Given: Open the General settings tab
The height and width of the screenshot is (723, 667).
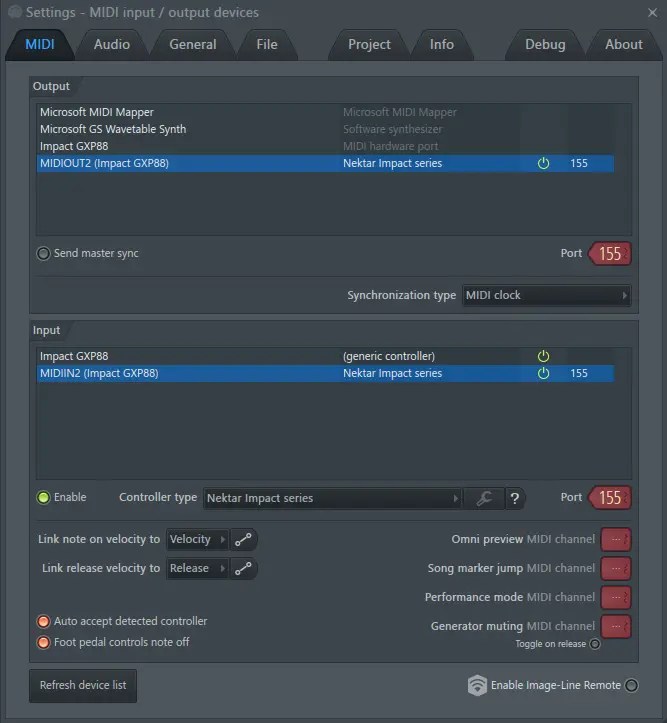Looking at the screenshot, I should coord(193,44).
